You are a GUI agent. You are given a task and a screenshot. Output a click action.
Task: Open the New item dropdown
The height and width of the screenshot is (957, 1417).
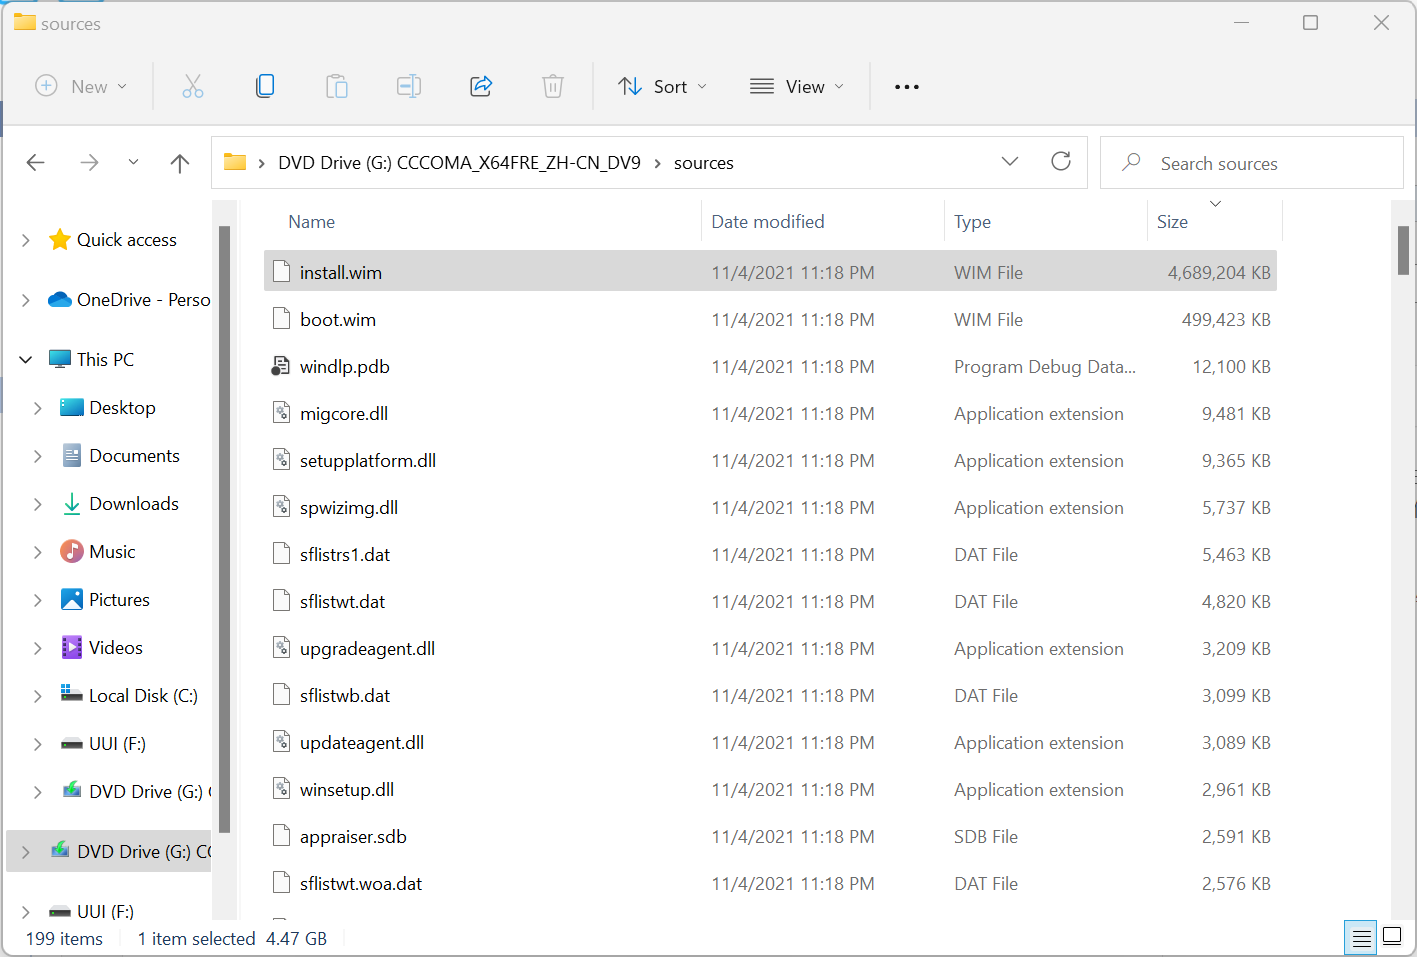tap(81, 87)
